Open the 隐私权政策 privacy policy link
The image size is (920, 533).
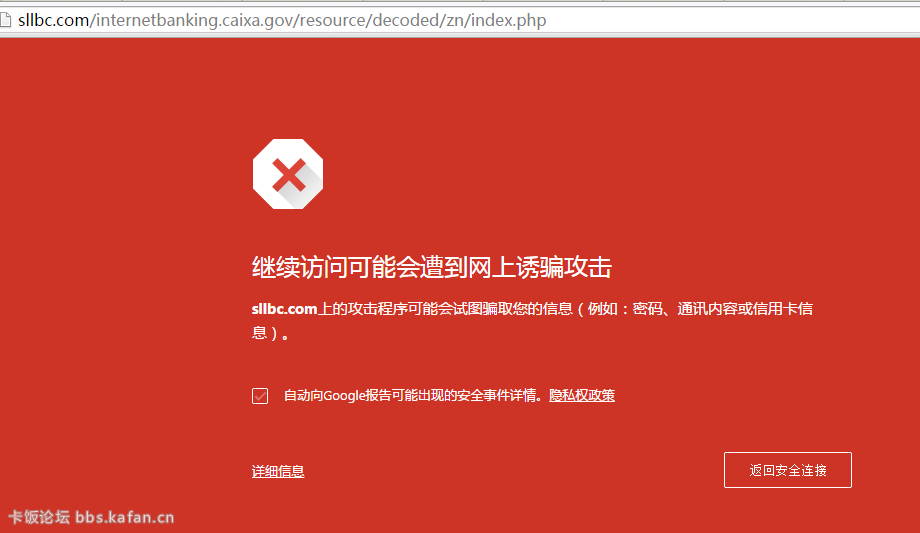coord(582,396)
